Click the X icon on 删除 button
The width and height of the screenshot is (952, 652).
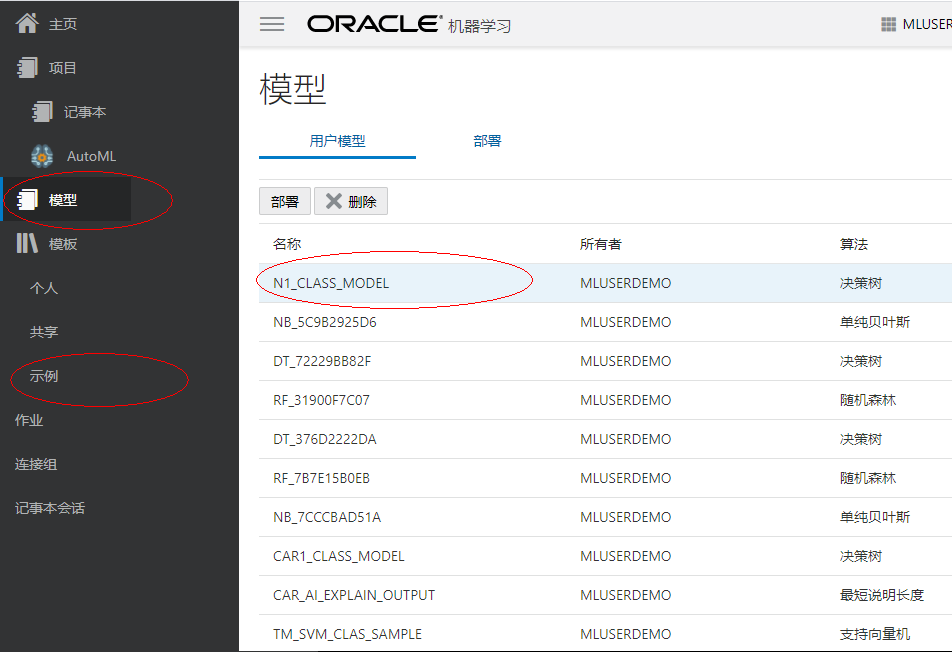334,201
